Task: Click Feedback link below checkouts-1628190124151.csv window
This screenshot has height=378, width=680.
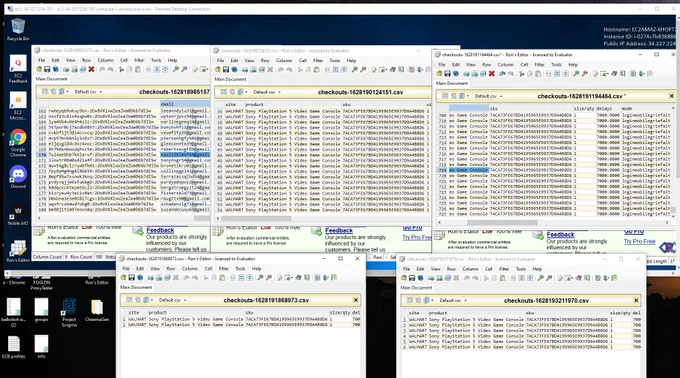Action: [x=339, y=231]
